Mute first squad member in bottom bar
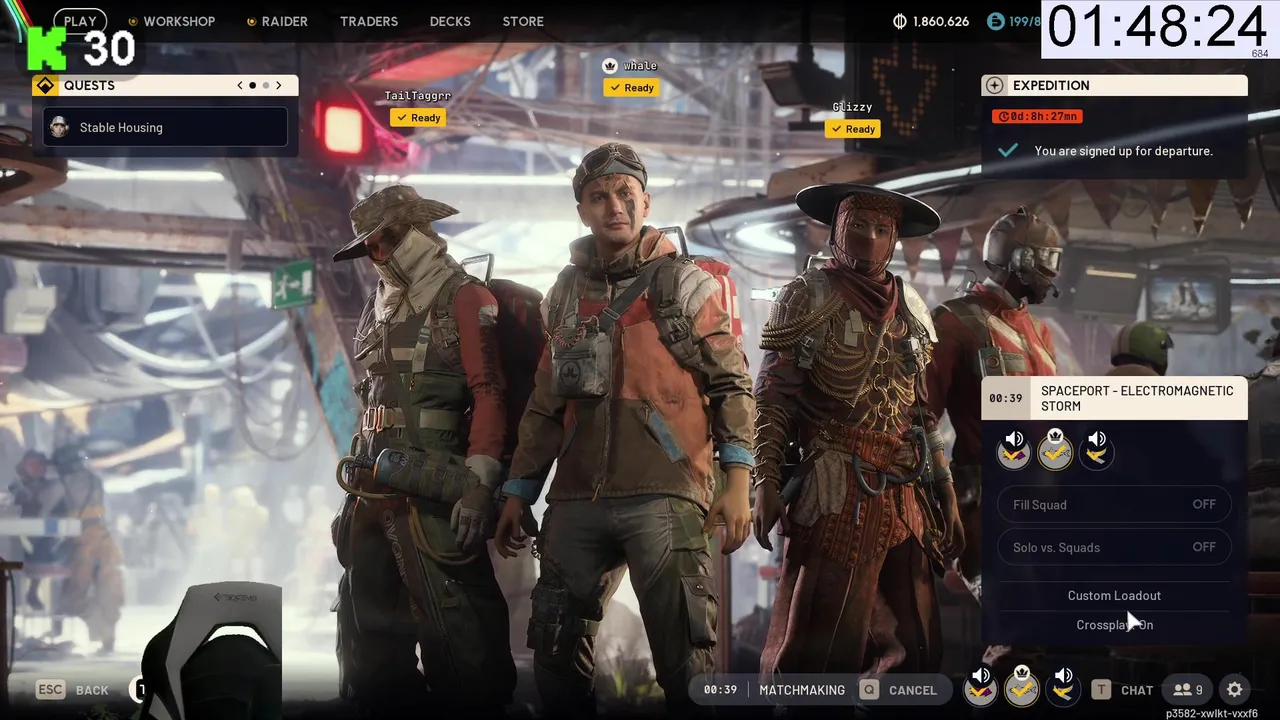Viewport: 1280px width, 720px height. tap(981, 686)
